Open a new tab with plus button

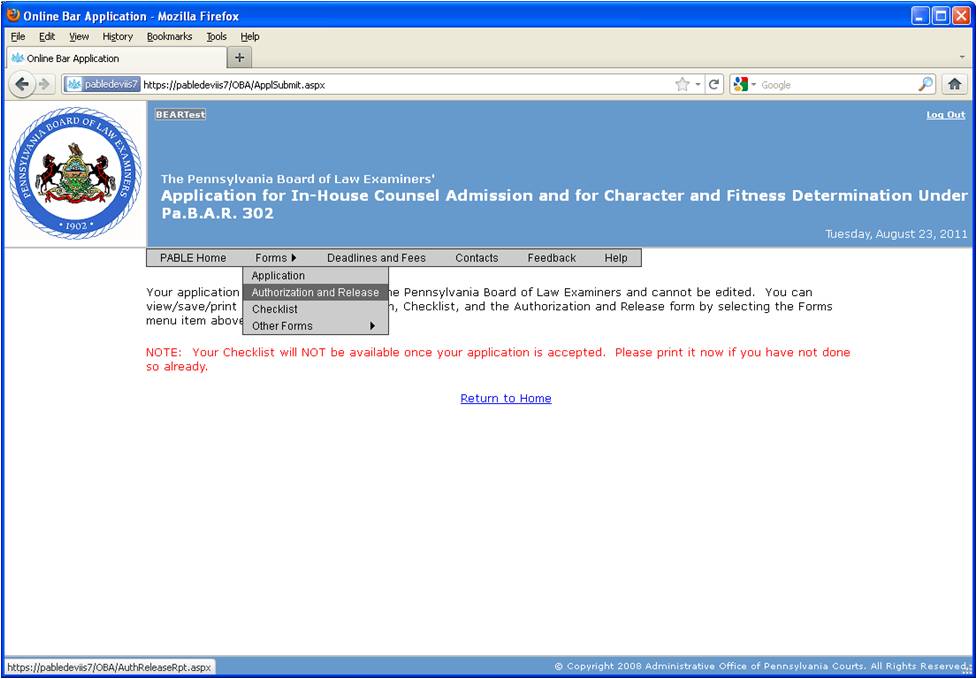pos(239,58)
